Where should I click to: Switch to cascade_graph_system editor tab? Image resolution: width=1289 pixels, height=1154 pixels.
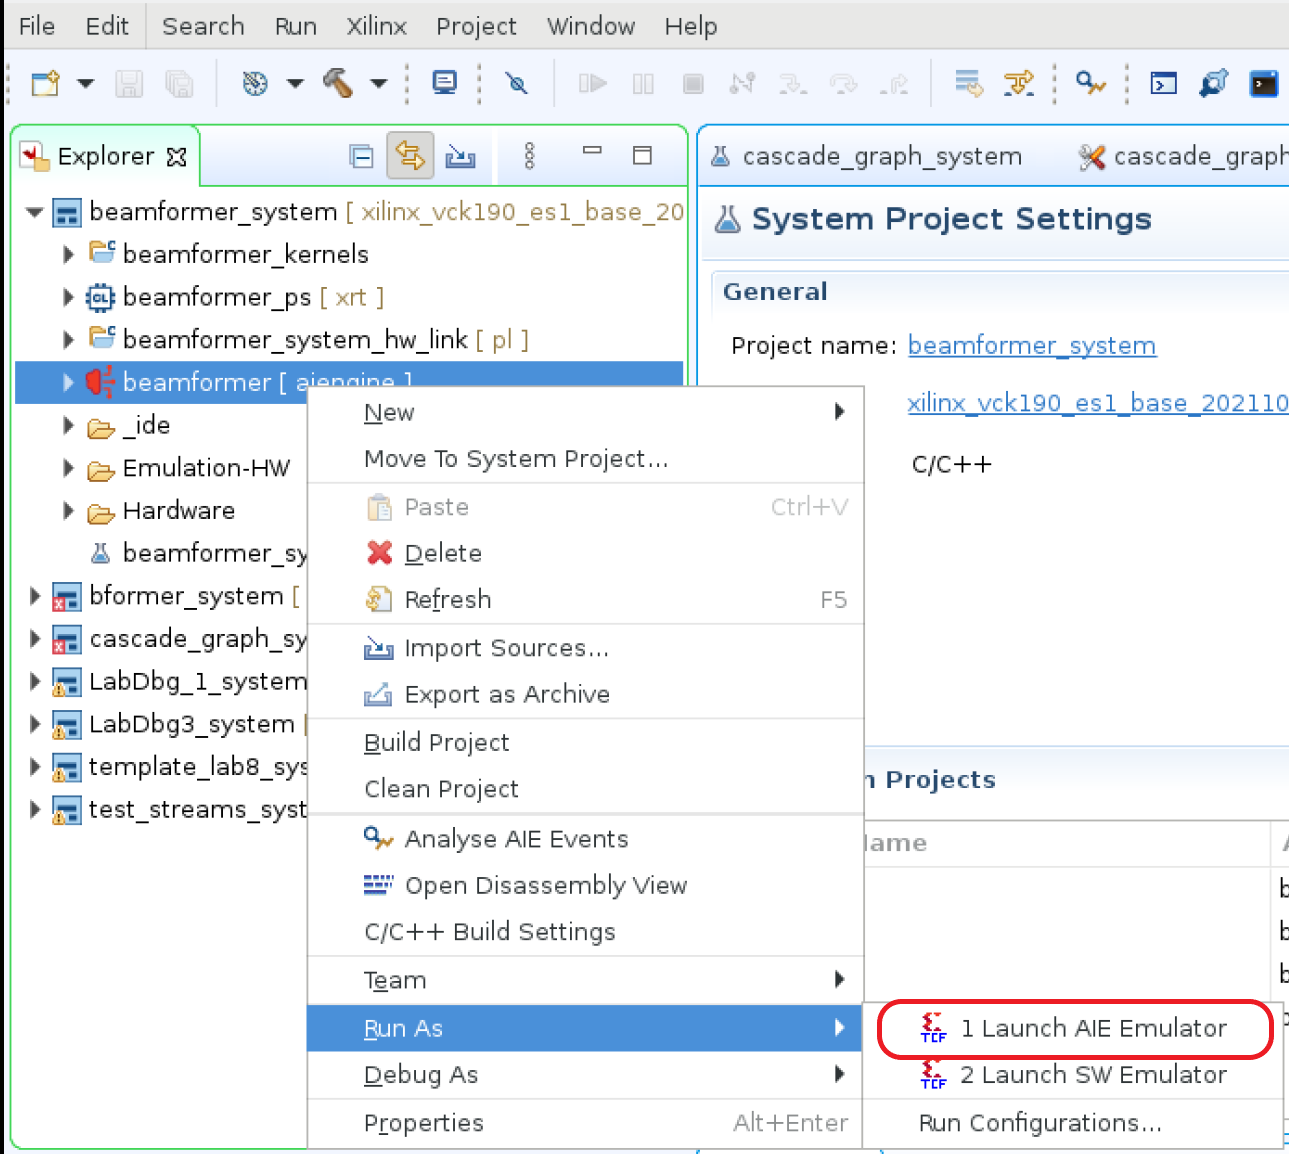tap(867, 156)
